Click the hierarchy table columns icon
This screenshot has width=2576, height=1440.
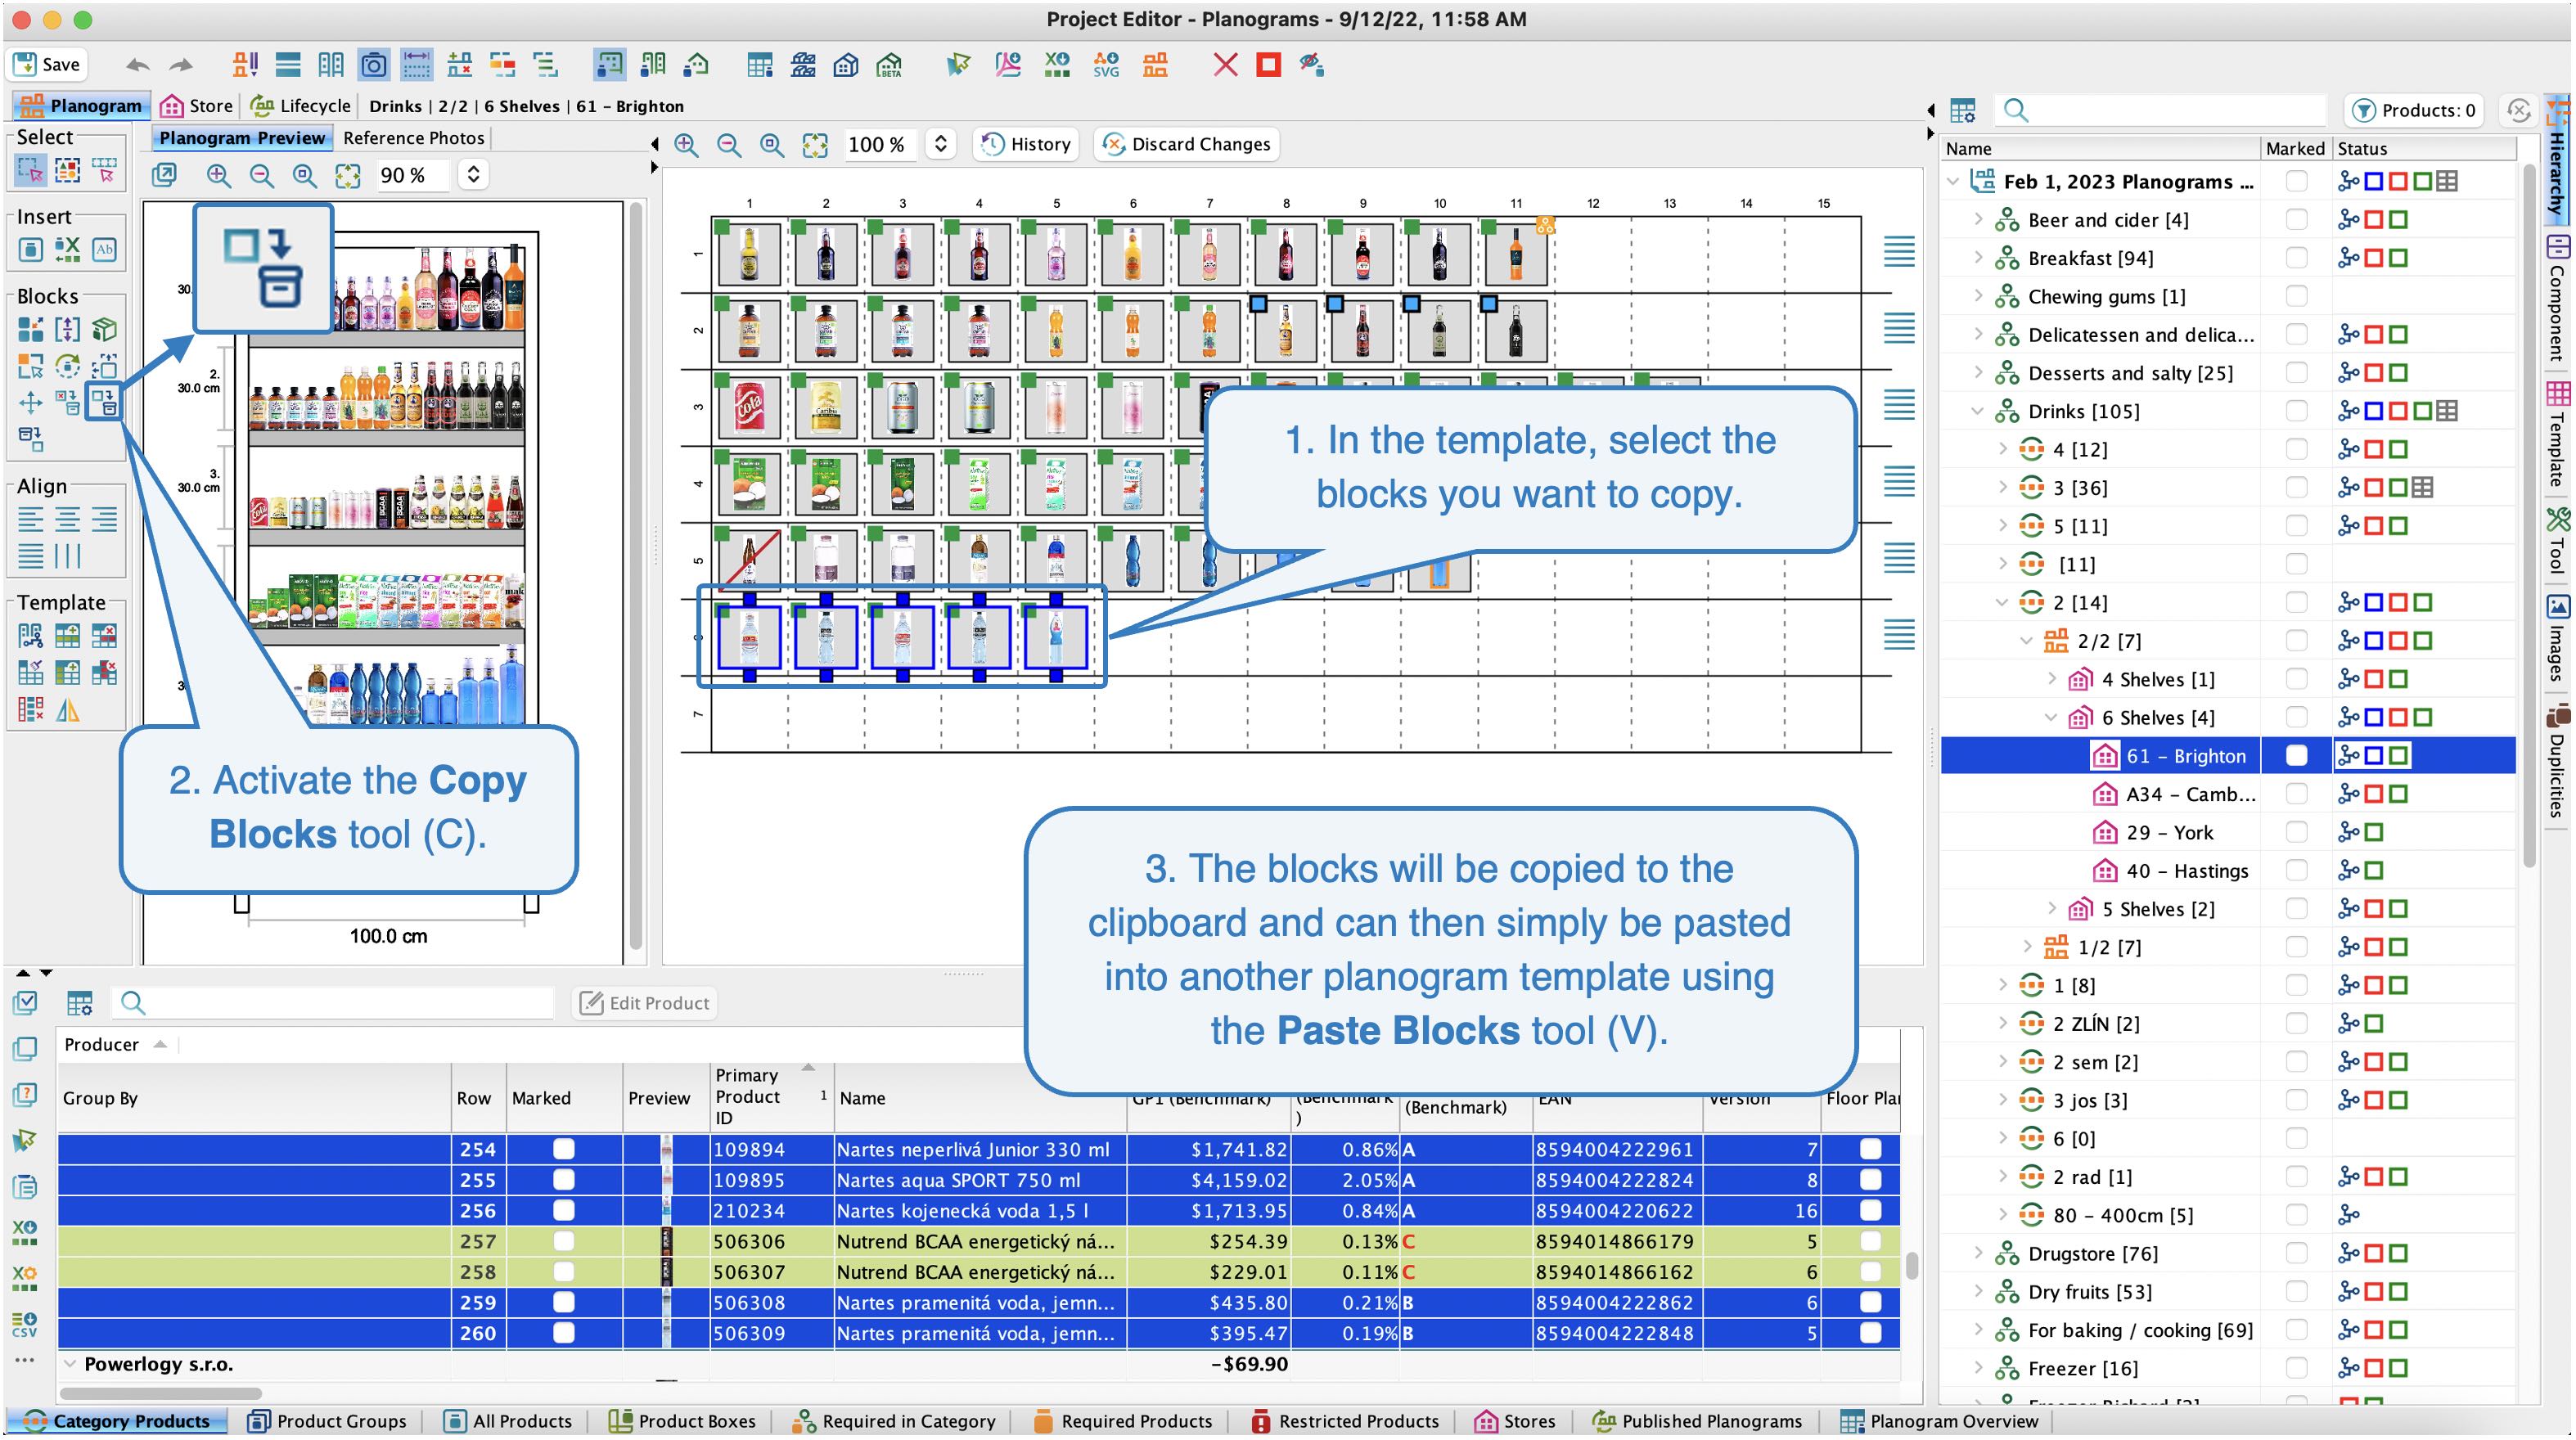[x=1963, y=110]
